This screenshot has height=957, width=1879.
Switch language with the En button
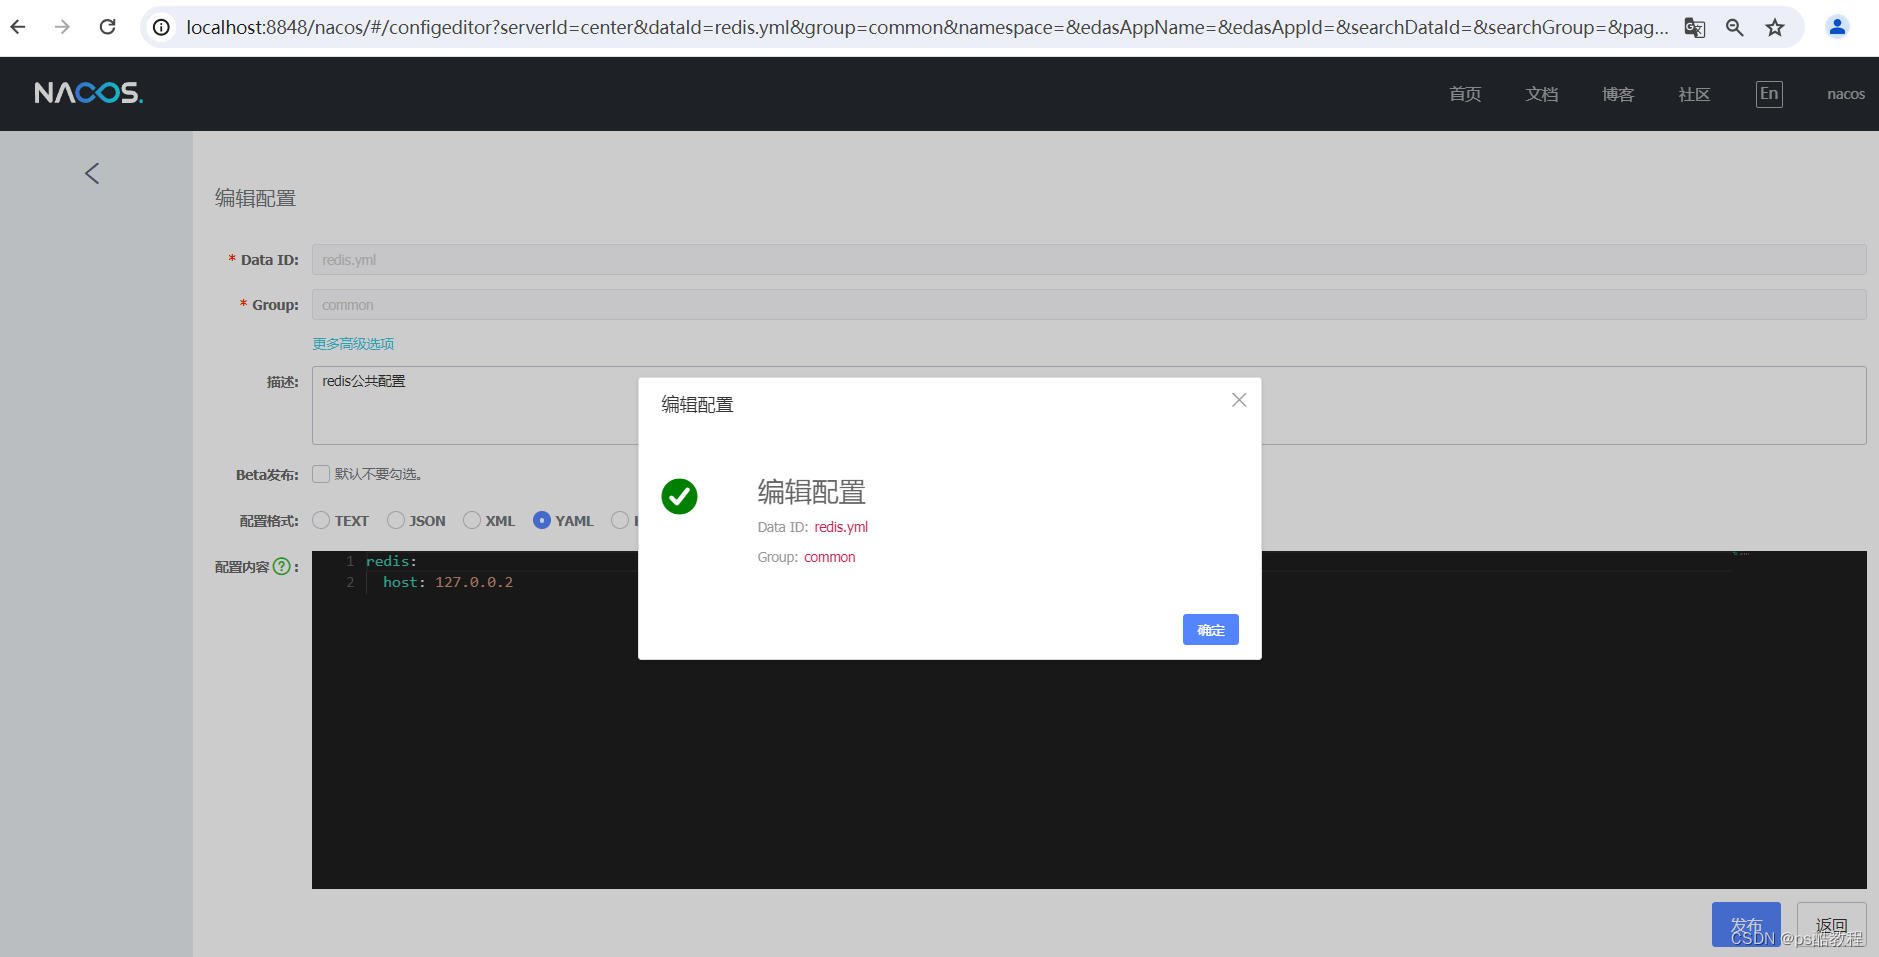pyautogui.click(x=1769, y=94)
